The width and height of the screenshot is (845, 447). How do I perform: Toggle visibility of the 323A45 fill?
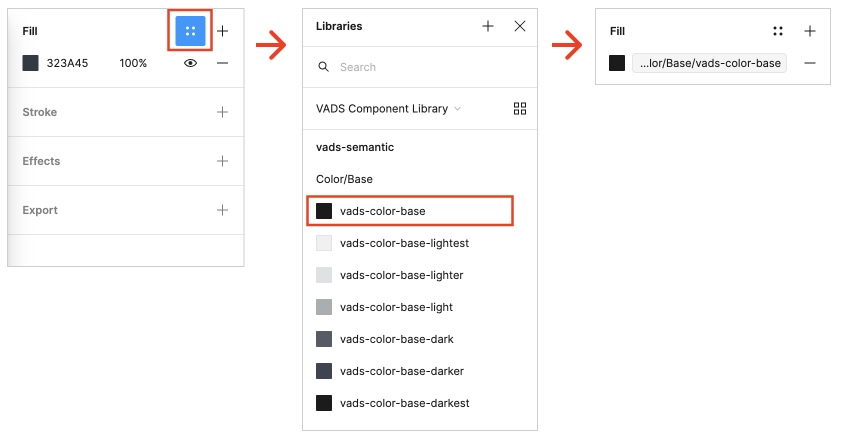pos(190,63)
